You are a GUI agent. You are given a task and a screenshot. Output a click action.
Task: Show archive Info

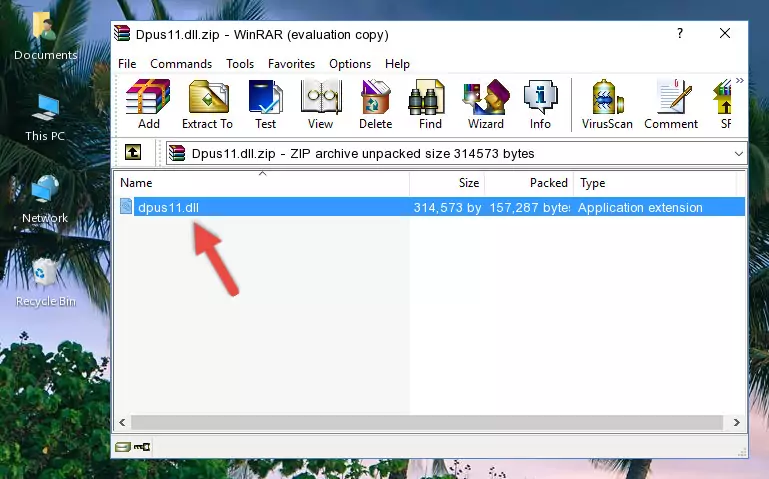(540, 104)
